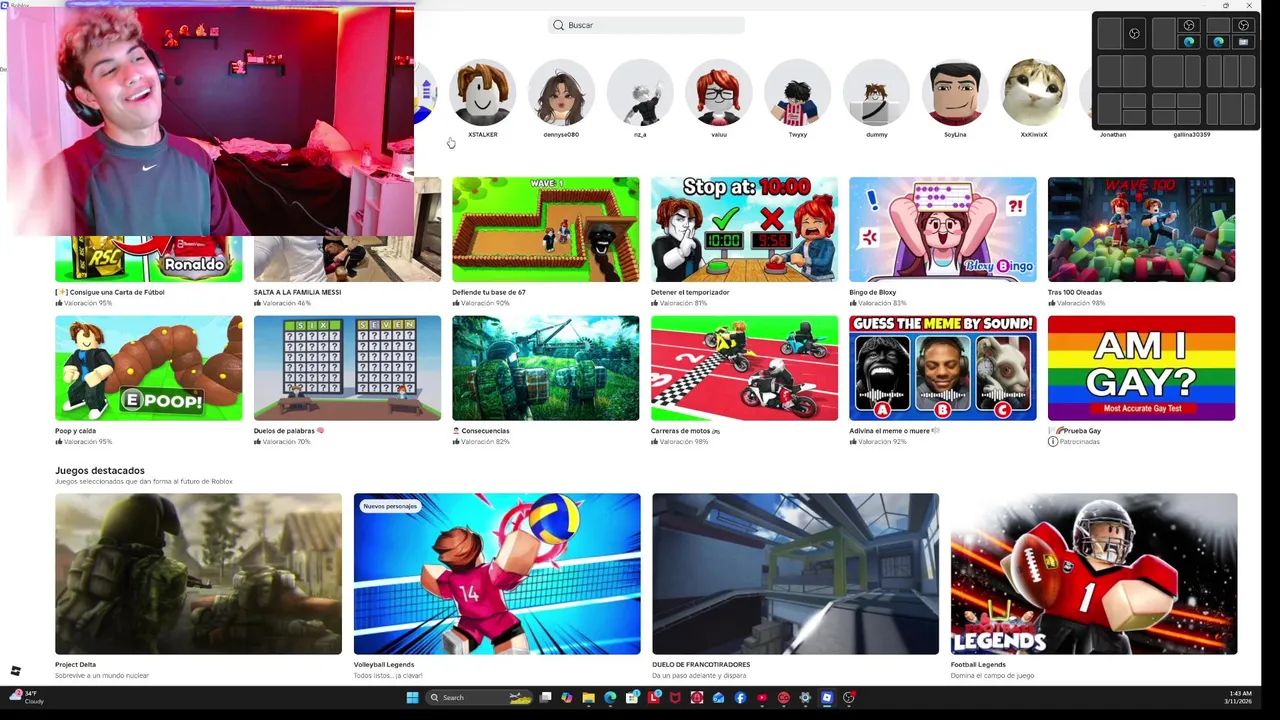Open YouTube from the taskbar
The image size is (1280, 720).
coord(762,697)
